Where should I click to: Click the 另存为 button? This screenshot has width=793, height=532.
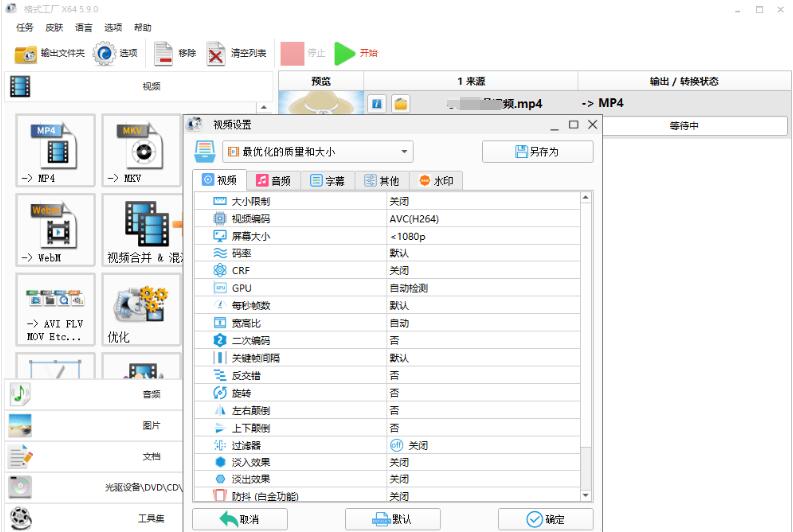point(538,152)
